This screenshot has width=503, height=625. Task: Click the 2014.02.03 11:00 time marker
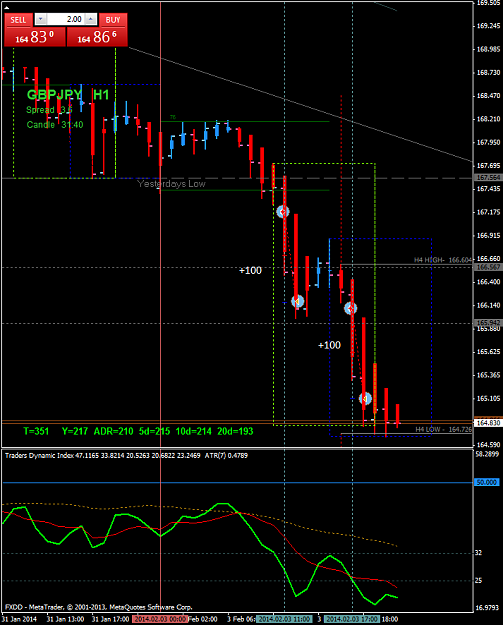(x=284, y=619)
